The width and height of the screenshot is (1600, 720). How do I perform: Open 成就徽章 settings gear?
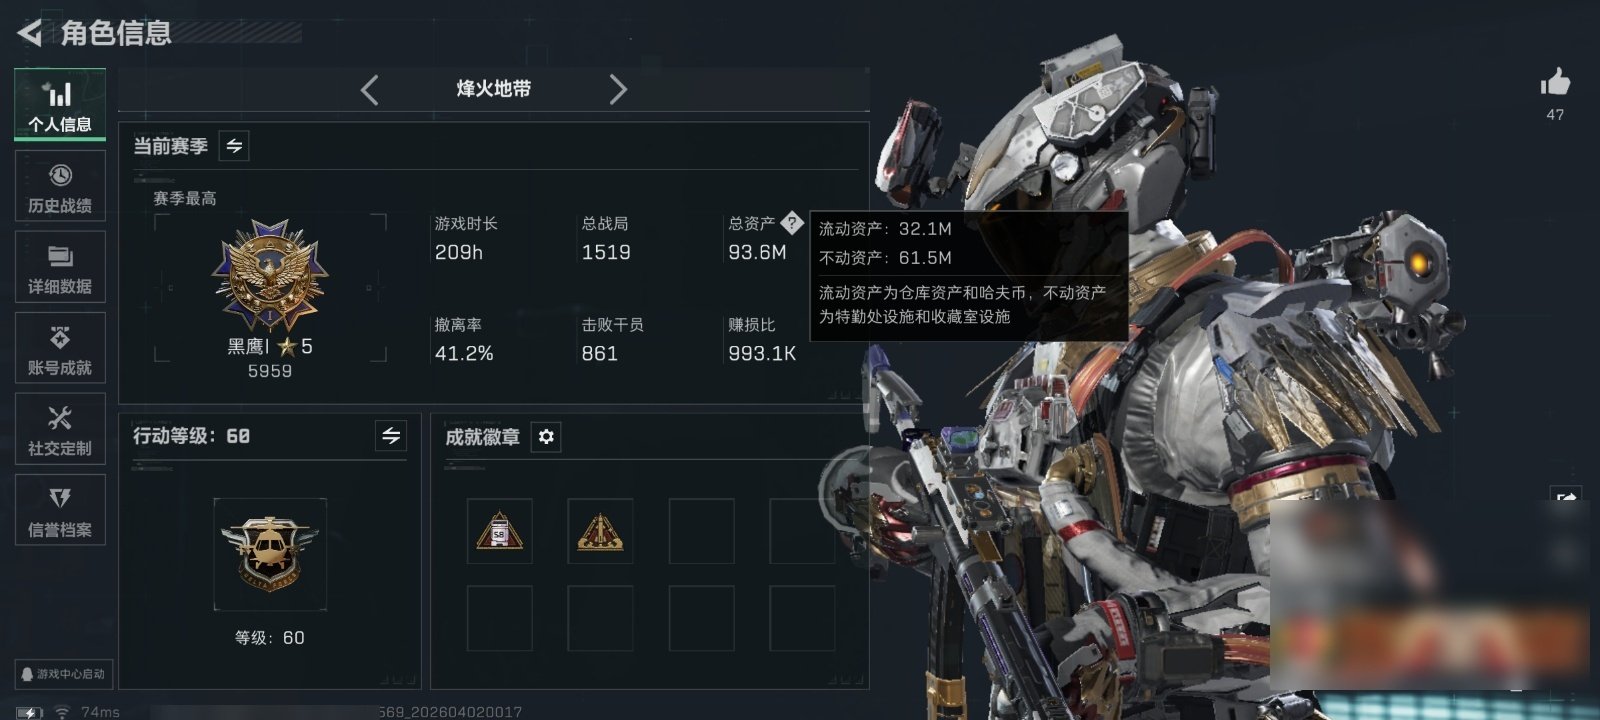(x=546, y=437)
